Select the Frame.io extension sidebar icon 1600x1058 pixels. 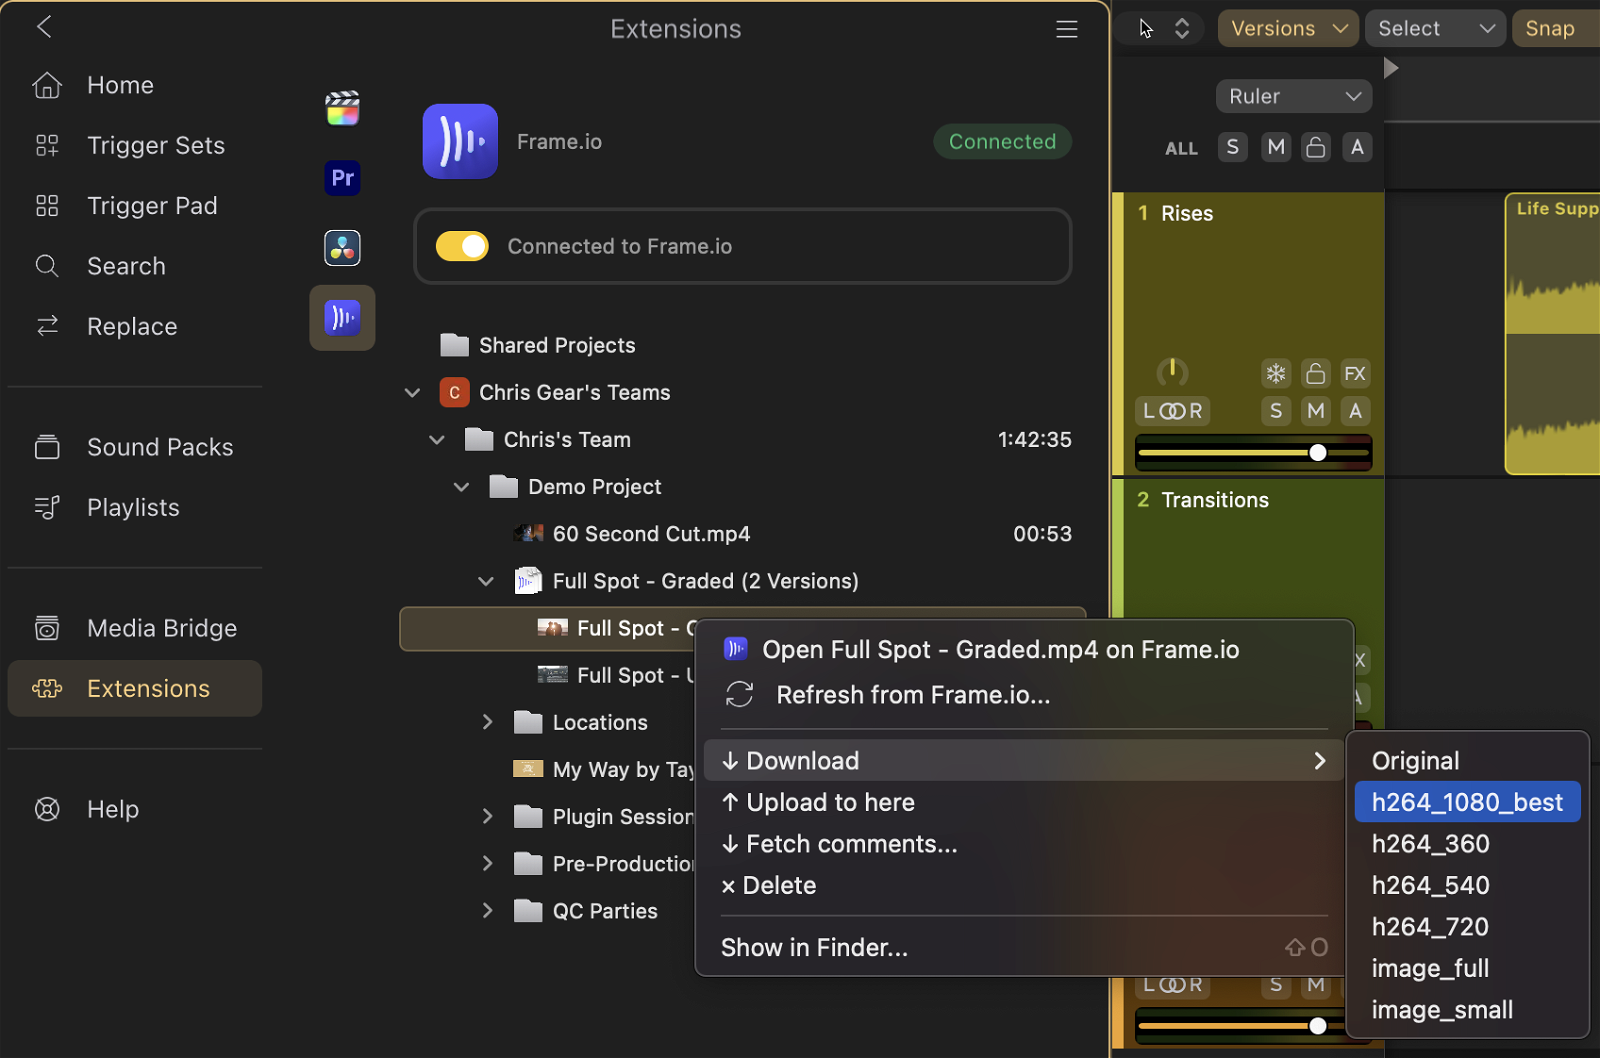click(x=342, y=318)
